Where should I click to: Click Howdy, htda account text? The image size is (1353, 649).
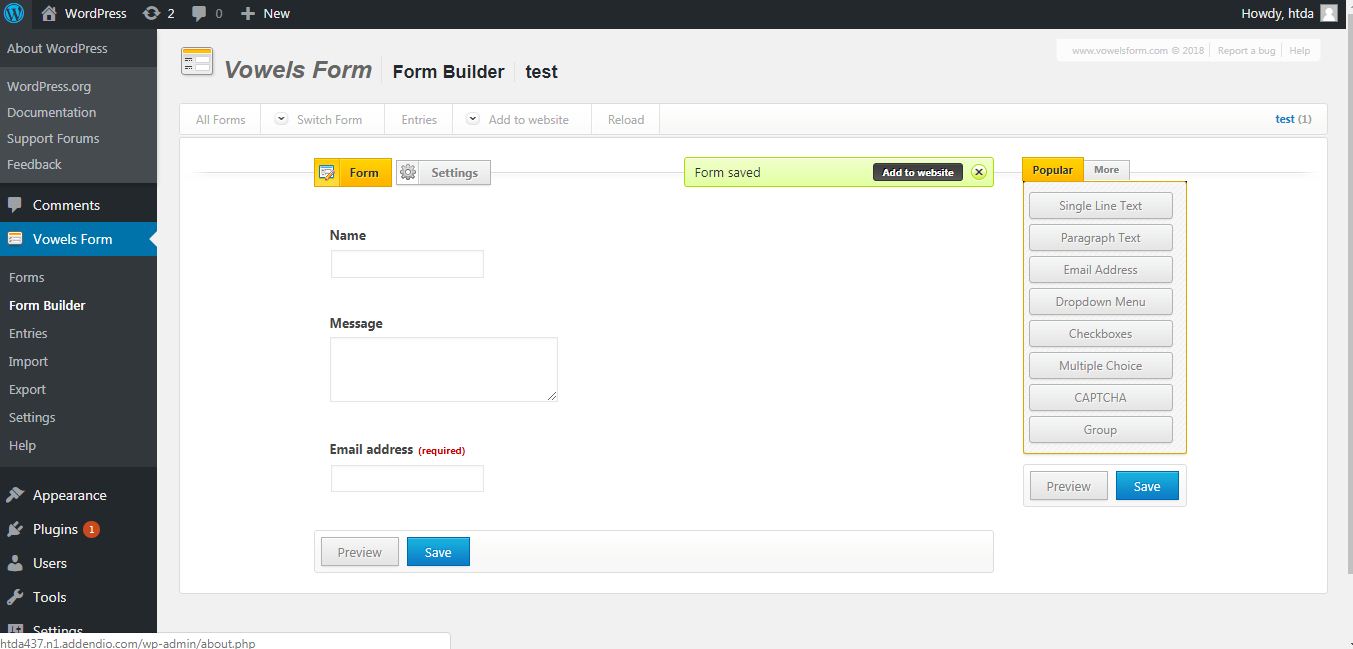pos(1276,13)
